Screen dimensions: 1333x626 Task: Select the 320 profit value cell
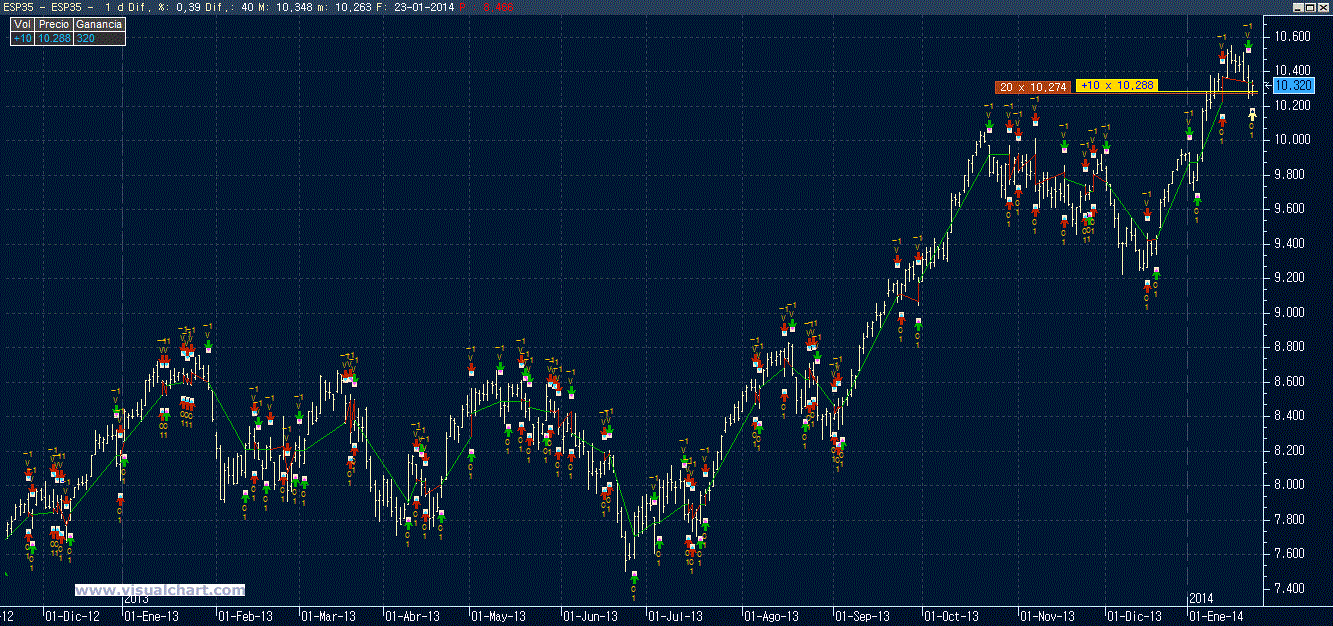[x=99, y=38]
